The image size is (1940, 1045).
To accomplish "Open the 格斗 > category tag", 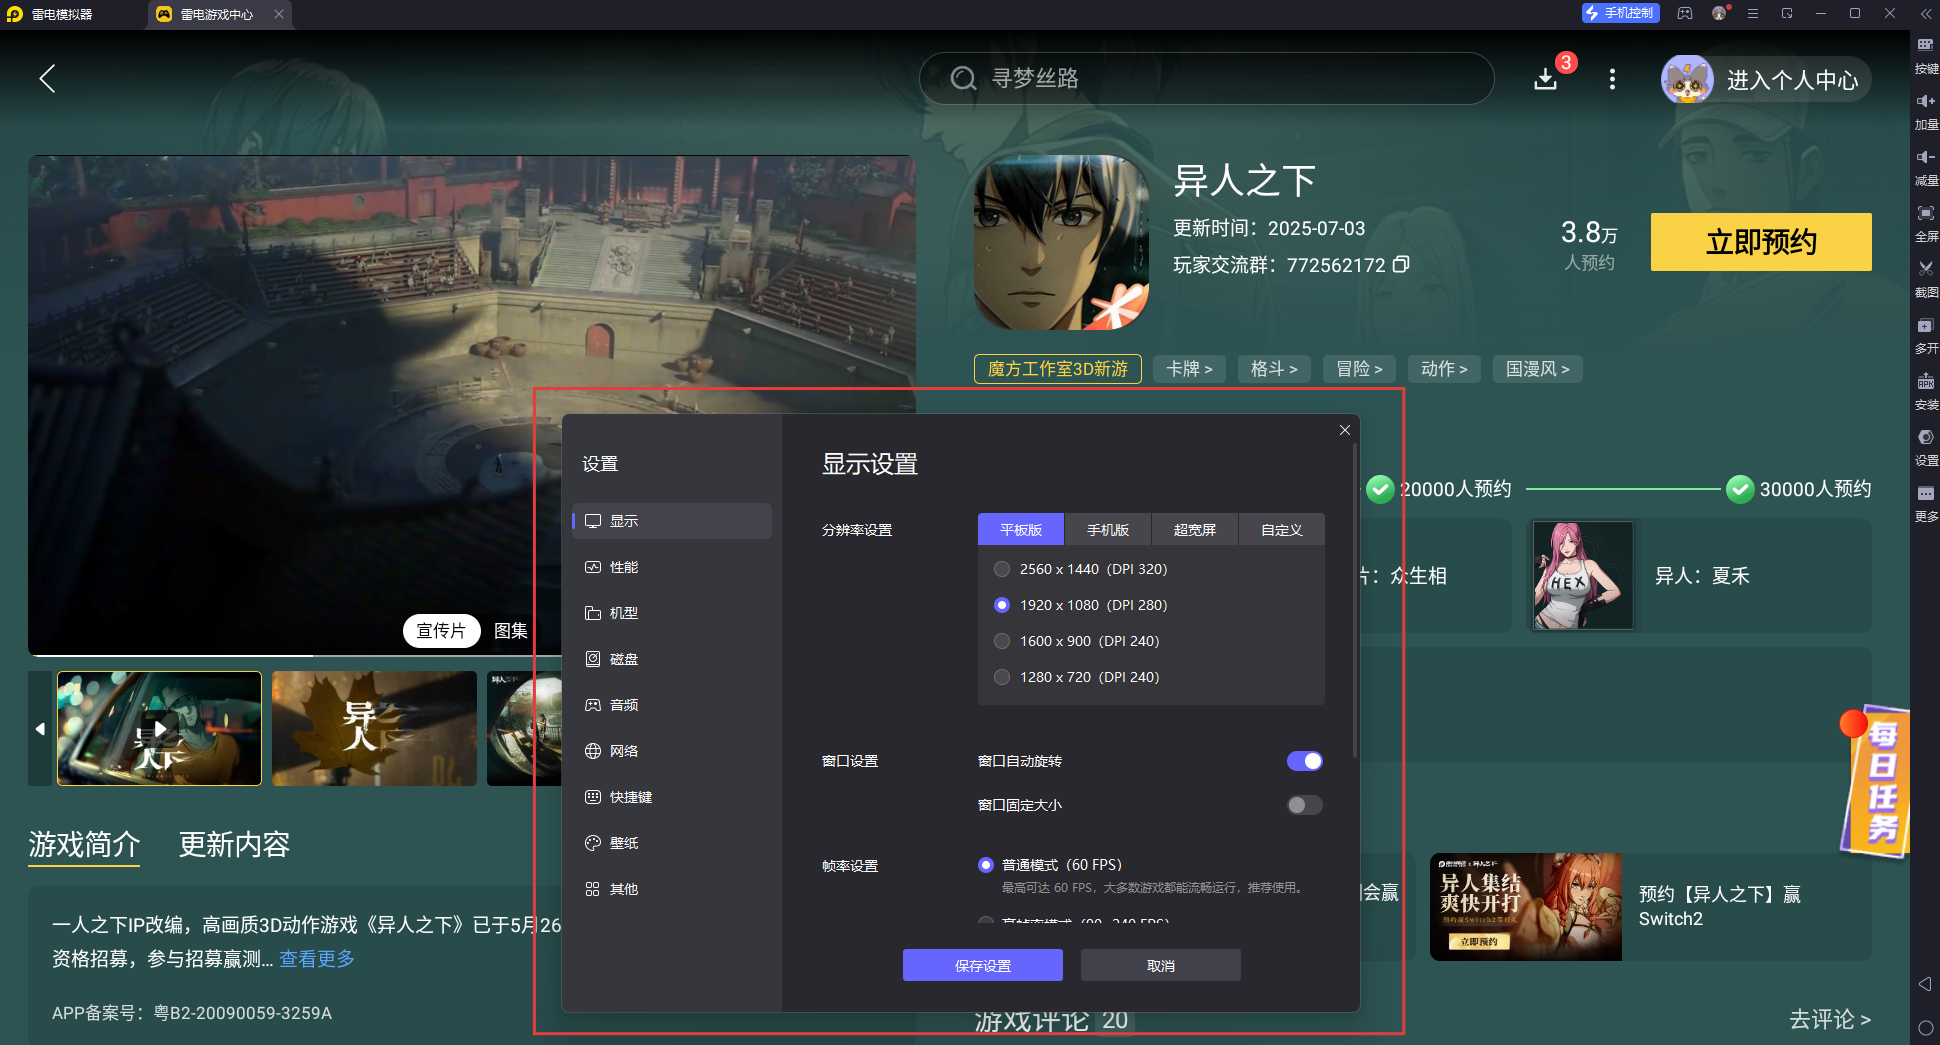I will [1274, 369].
